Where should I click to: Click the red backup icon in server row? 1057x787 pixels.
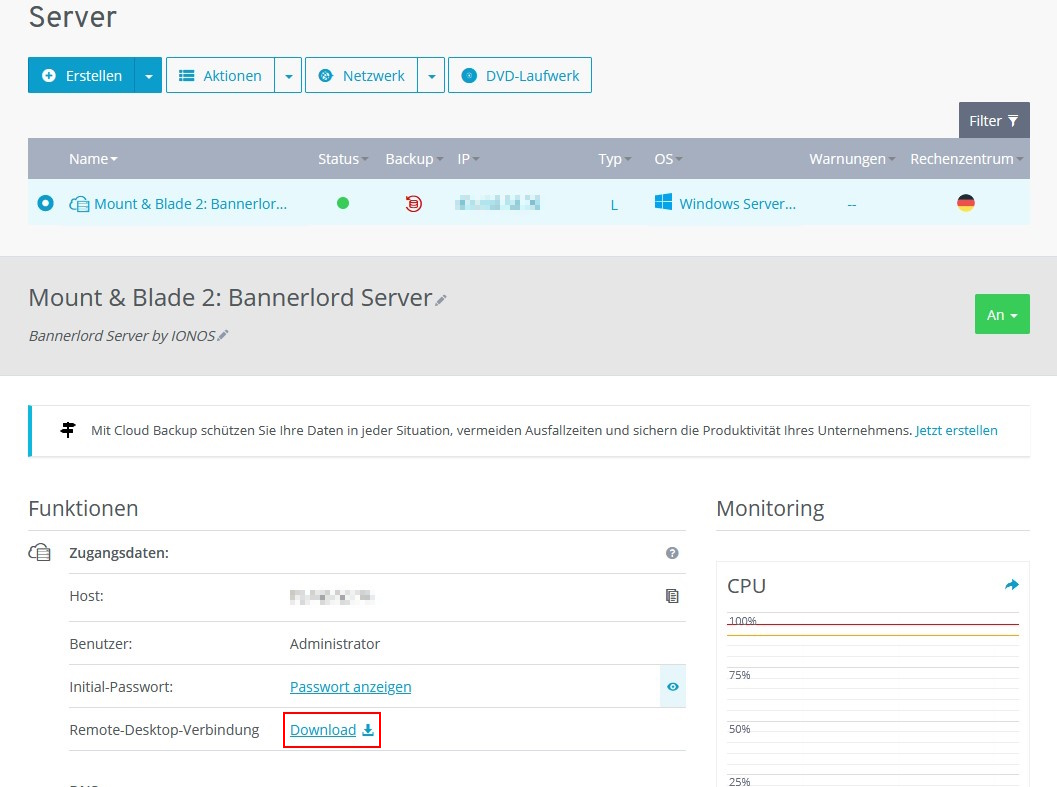pyautogui.click(x=414, y=203)
